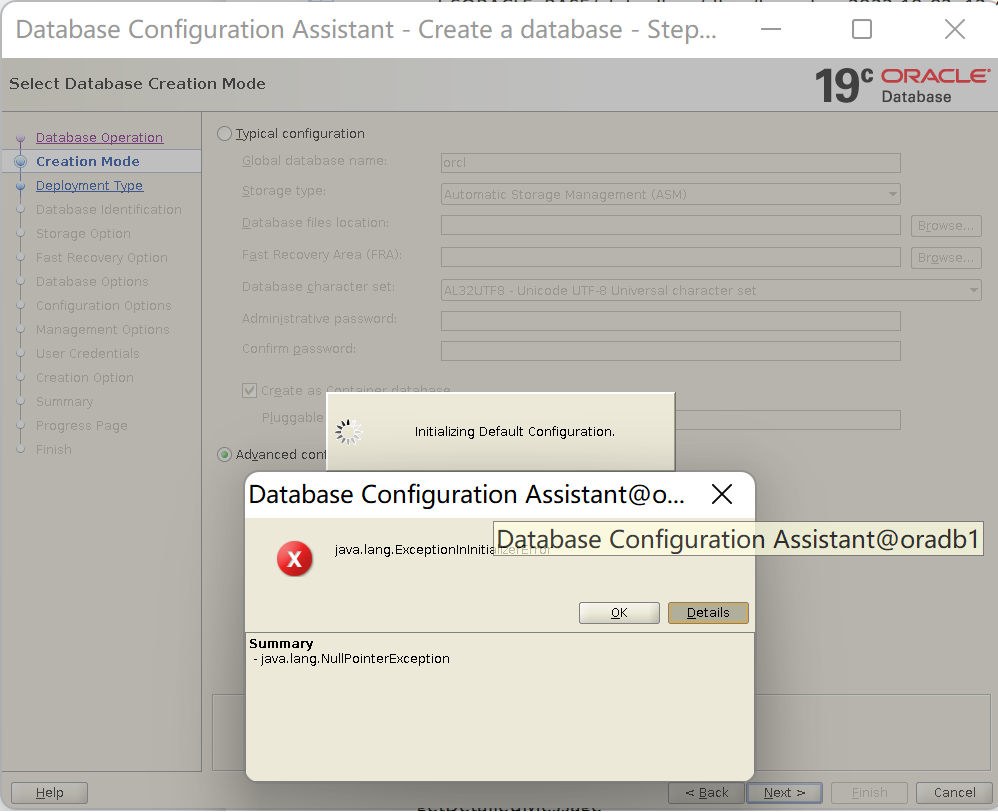Open Database Operation step link
998x812 pixels.
pyautogui.click(x=99, y=137)
